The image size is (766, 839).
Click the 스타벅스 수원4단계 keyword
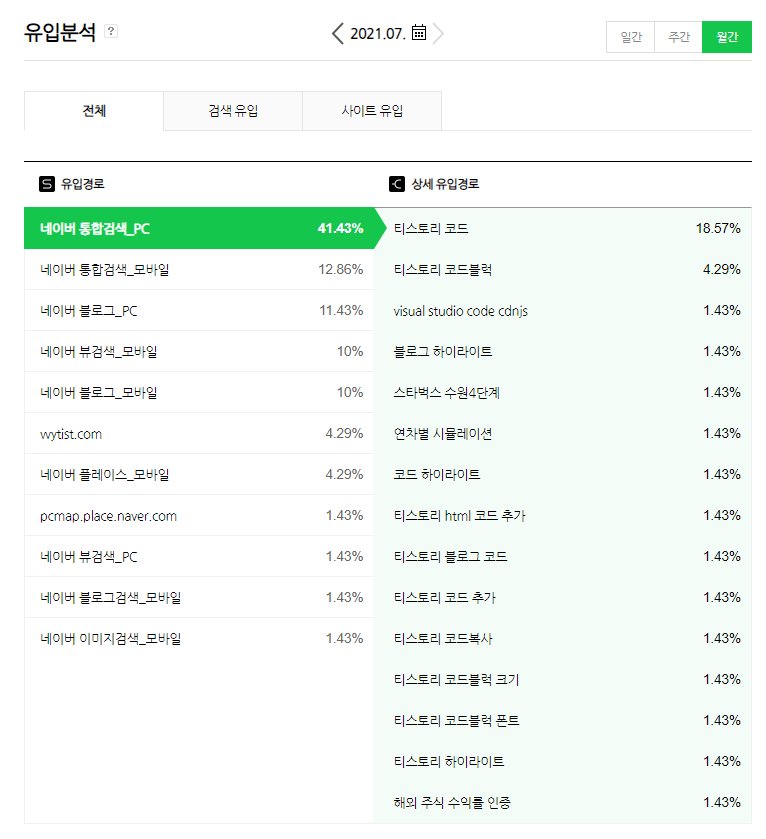(x=447, y=393)
